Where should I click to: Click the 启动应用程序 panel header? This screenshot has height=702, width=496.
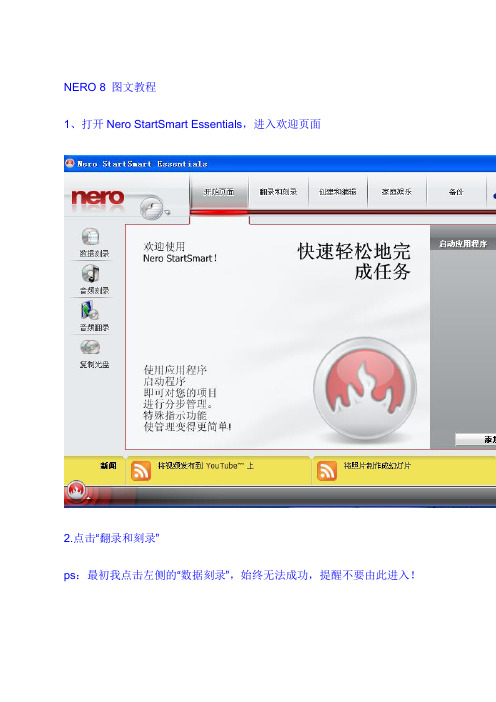coord(463,244)
